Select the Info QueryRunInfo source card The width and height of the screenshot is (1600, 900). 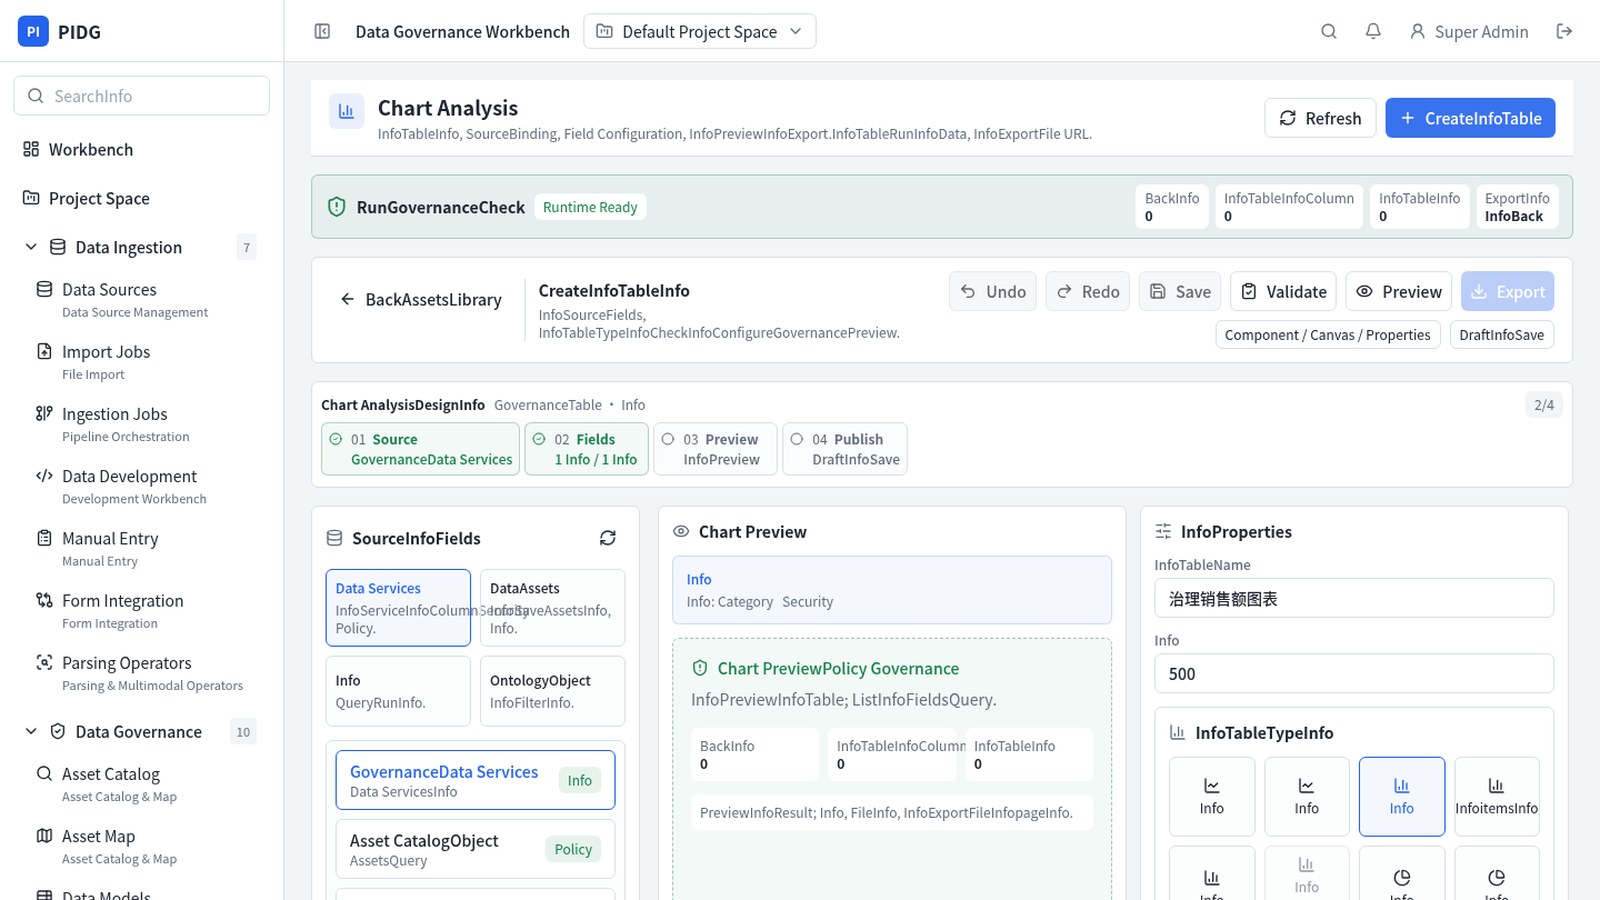point(398,691)
